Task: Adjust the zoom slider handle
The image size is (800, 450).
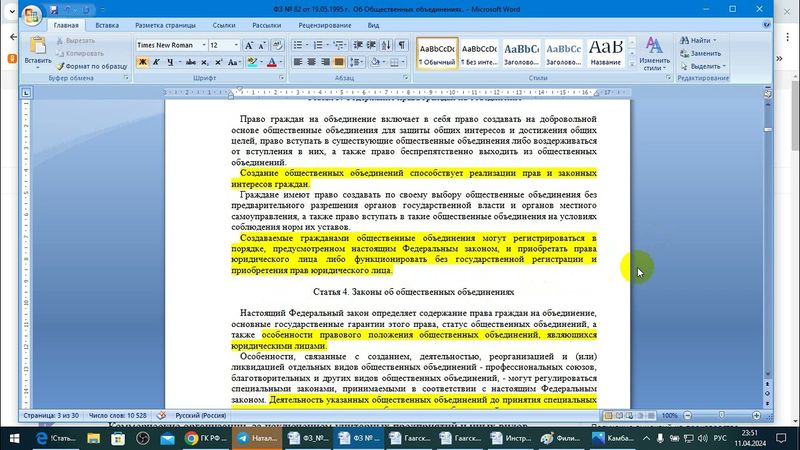Action: pyautogui.click(x=722, y=415)
